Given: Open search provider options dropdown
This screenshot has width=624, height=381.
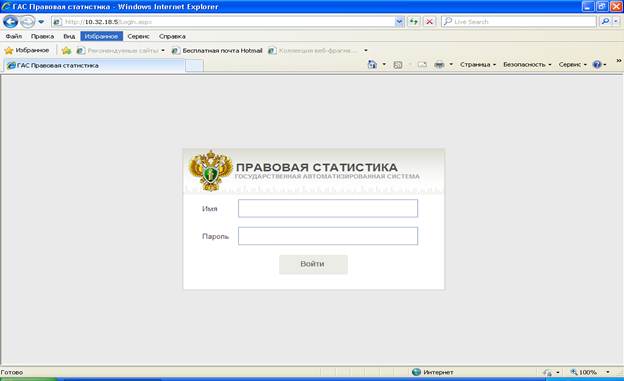Looking at the screenshot, I should (616, 21).
